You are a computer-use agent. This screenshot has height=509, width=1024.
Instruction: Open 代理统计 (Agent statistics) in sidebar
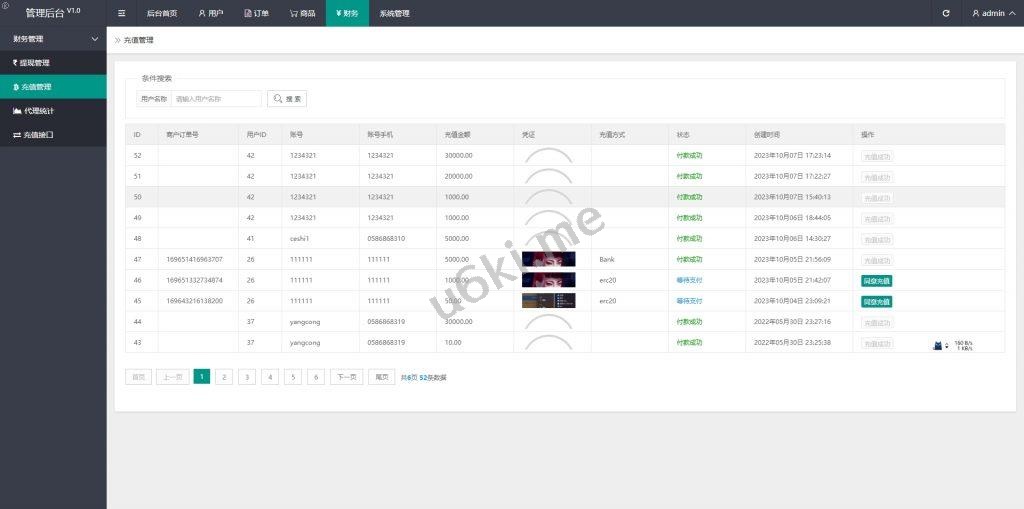[x=35, y=110]
